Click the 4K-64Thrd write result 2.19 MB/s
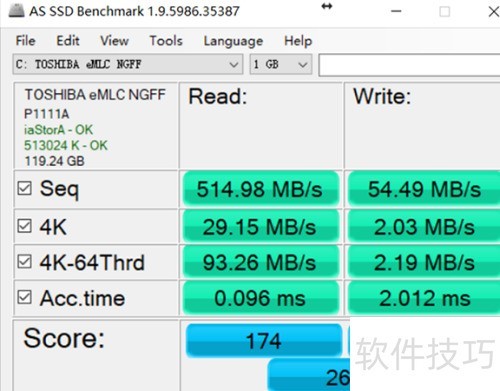Image resolution: width=500 pixels, height=391 pixels. [424, 262]
